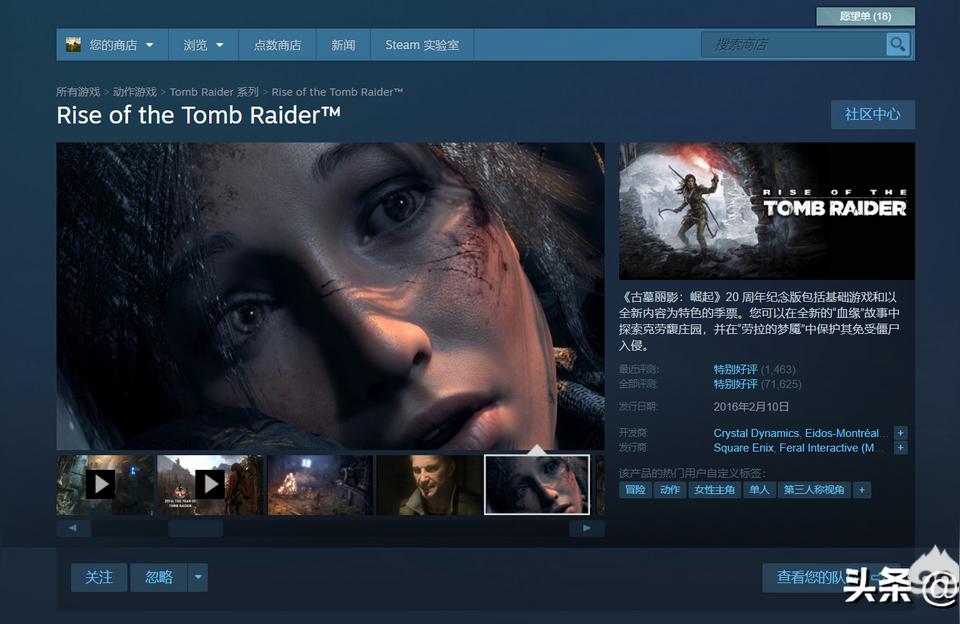Follow the 动作游戏 breadcrumb link
960x624 pixels.
pyautogui.click(x=135, y=92)
